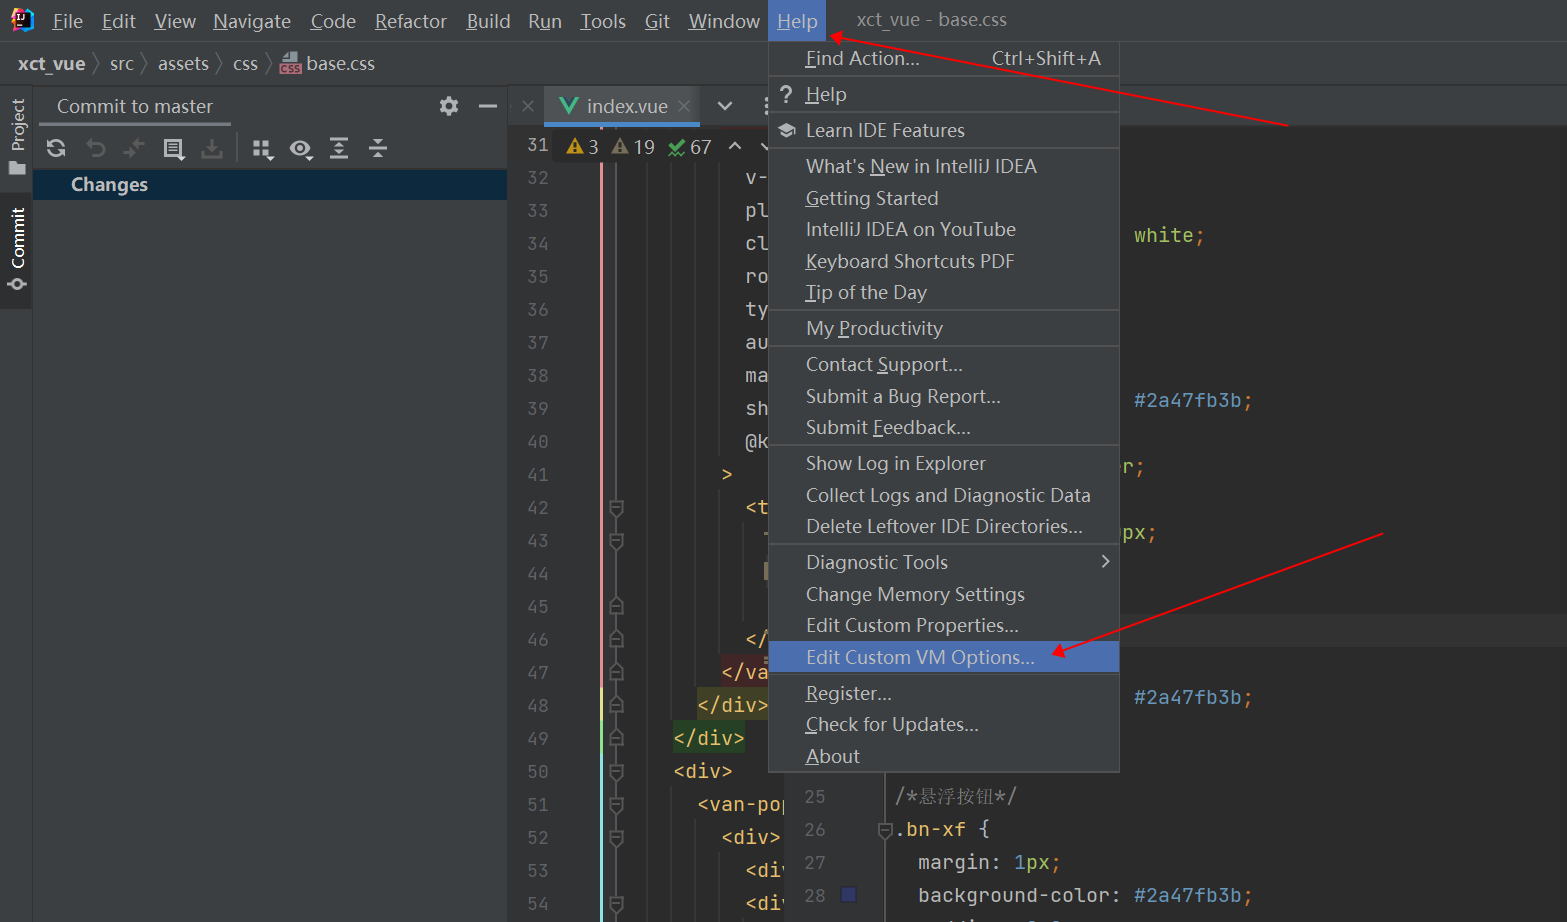Open the hidden tabs chevron next to index.vue
Viewport: 1567px width, 922px height.
(724, 106)
